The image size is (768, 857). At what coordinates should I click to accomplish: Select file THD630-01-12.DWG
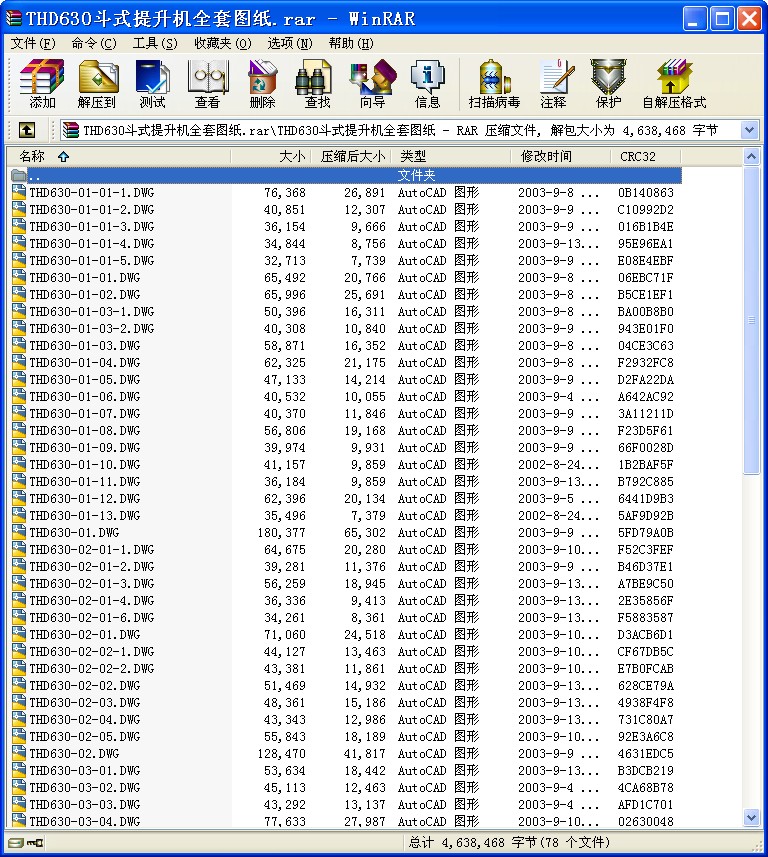[x=85, y=498]
